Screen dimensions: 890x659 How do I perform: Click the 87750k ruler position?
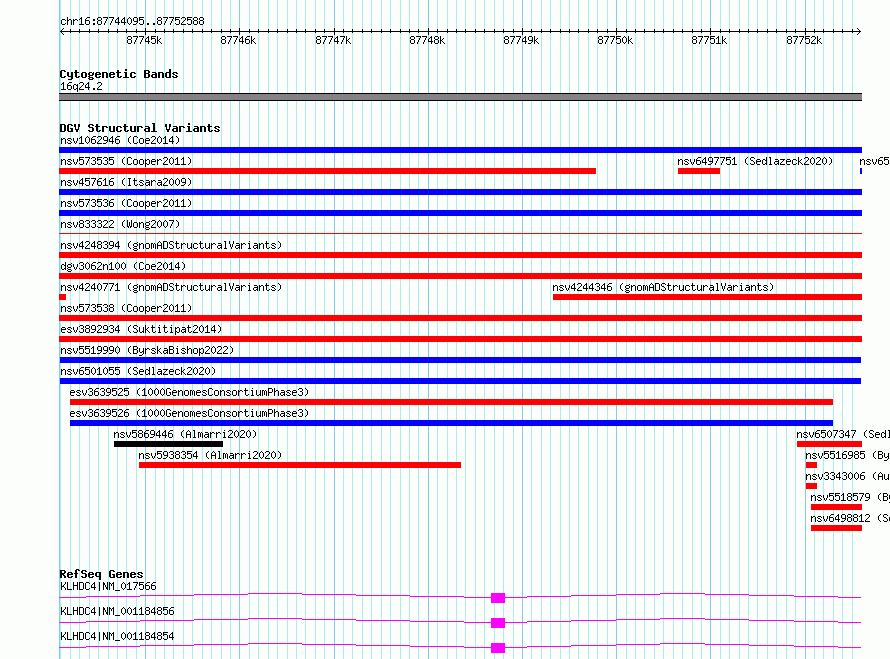[615, 40]
